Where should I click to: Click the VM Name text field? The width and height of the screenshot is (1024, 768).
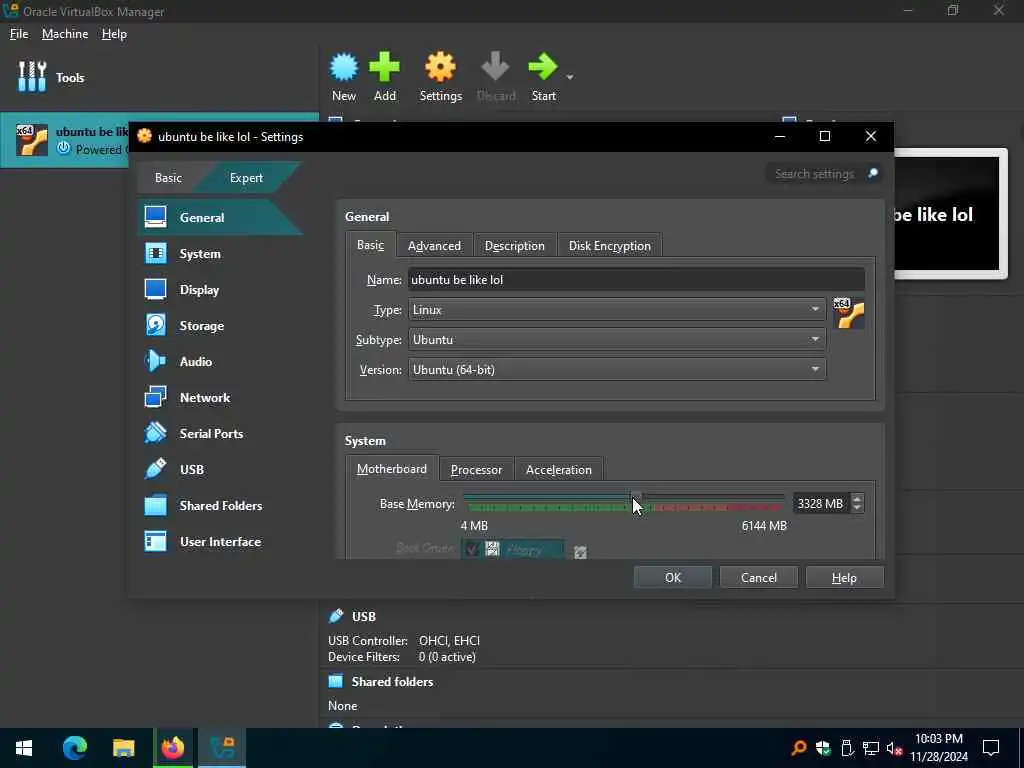pyautogui.click(x=636, y=280)
